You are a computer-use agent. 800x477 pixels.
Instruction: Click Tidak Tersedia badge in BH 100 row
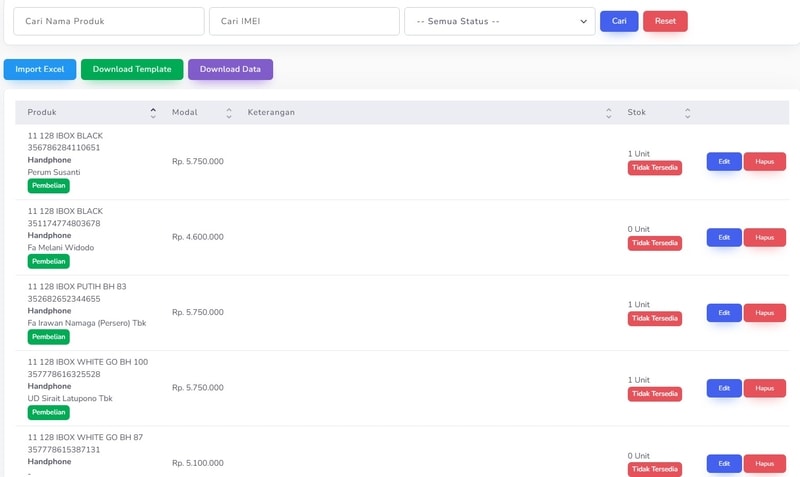(x=655, y=394)
